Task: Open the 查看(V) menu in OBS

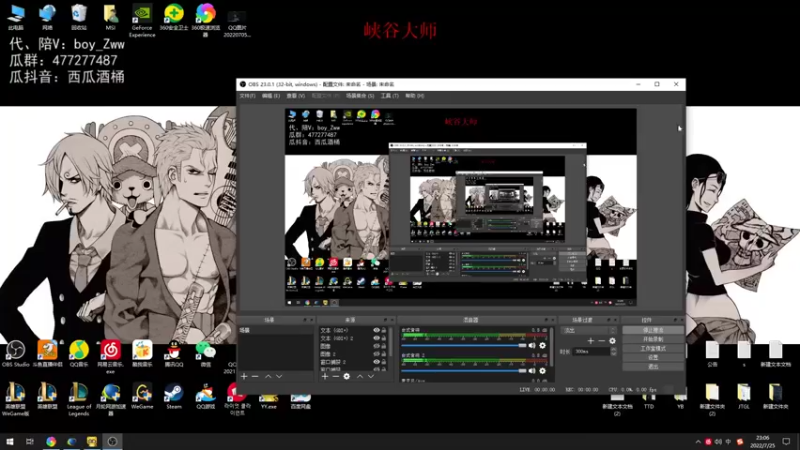Action: coord(295,96)
